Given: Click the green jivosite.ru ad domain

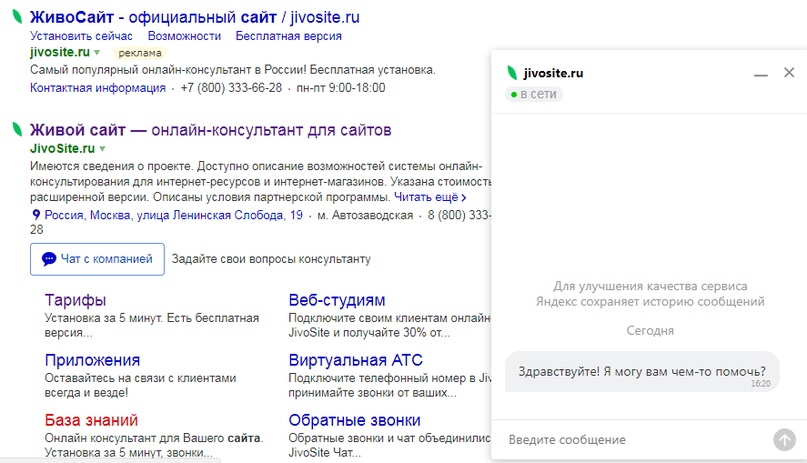Looking at the screenshot, I should (60, 52).
